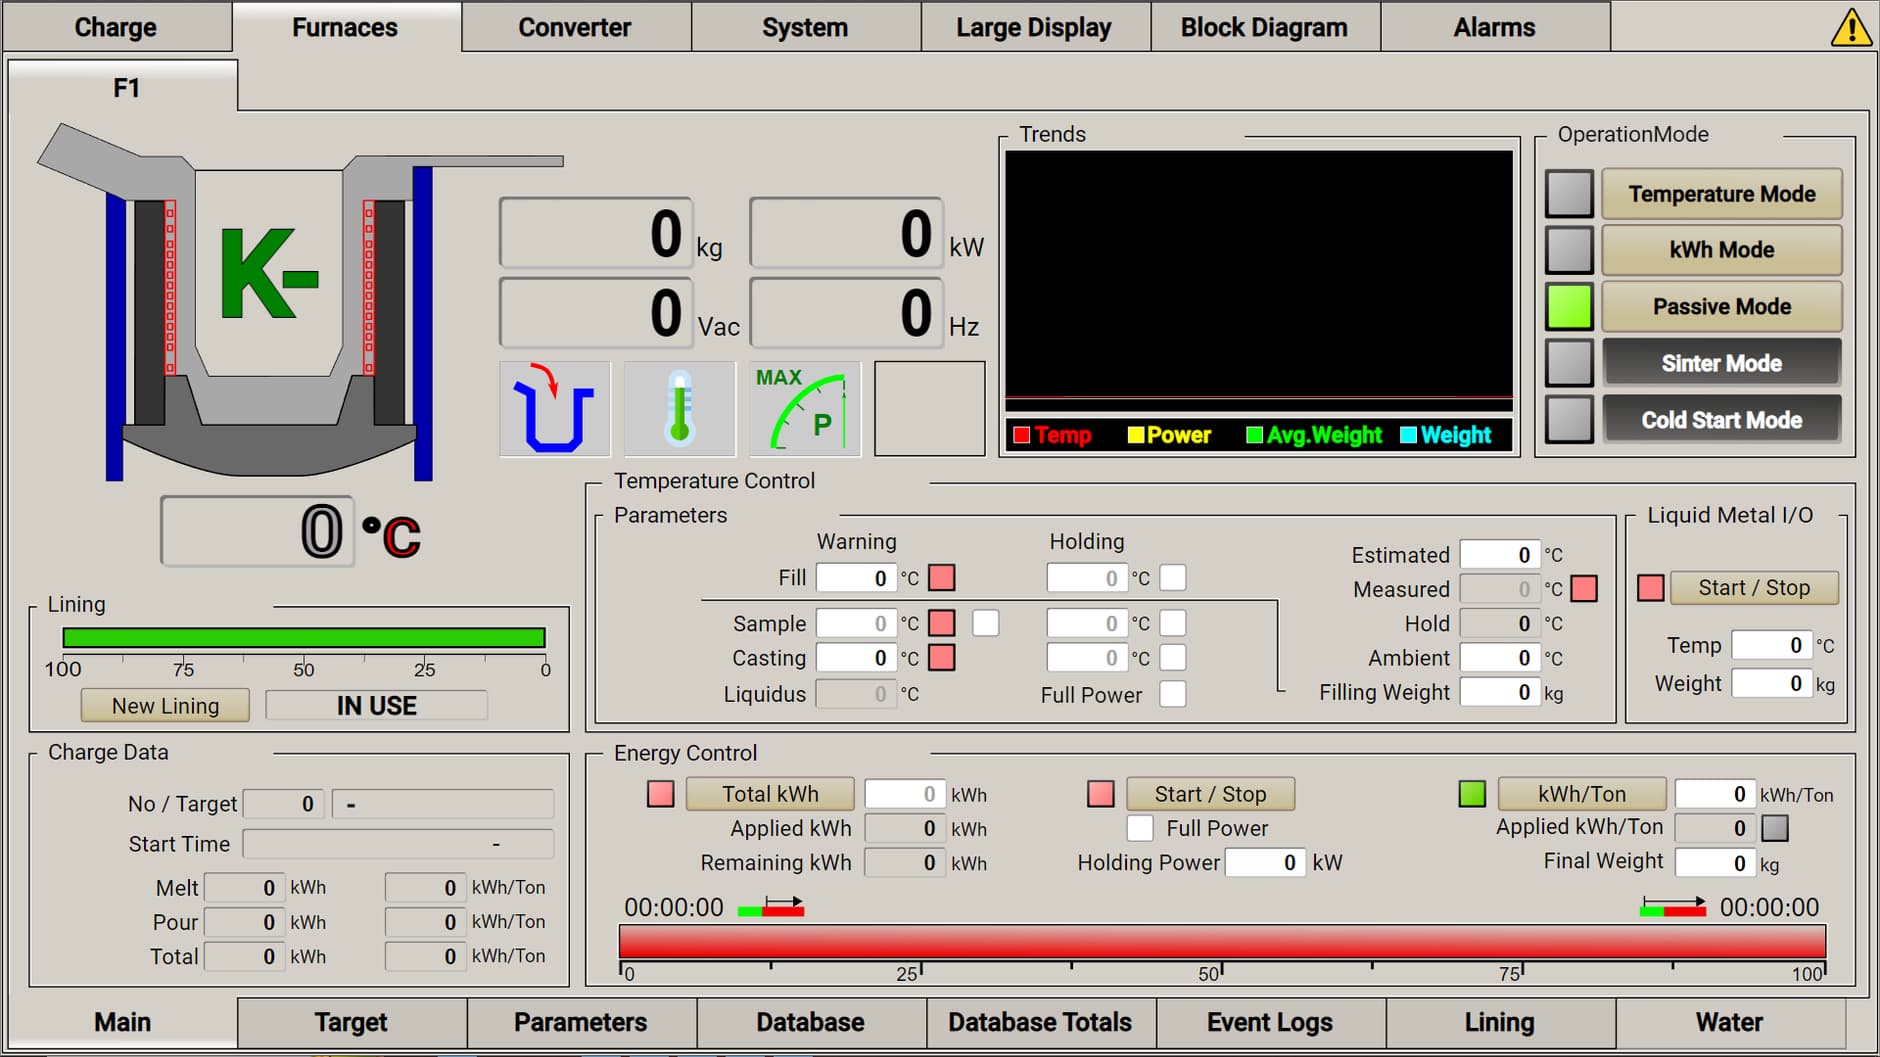Click the New Lining button
Image resolution: width=1880 pixels, height=1057 pixels.
coord(165,706)
